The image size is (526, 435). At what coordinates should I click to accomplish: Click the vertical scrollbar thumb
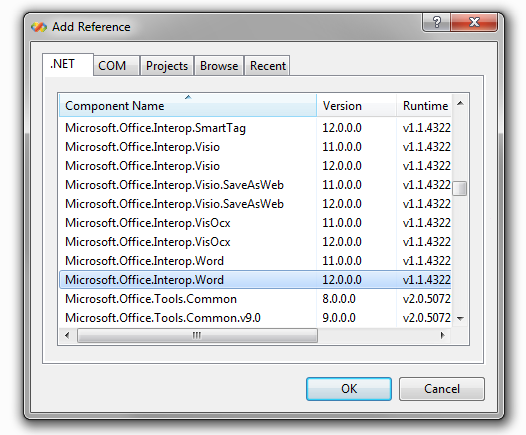460,188
